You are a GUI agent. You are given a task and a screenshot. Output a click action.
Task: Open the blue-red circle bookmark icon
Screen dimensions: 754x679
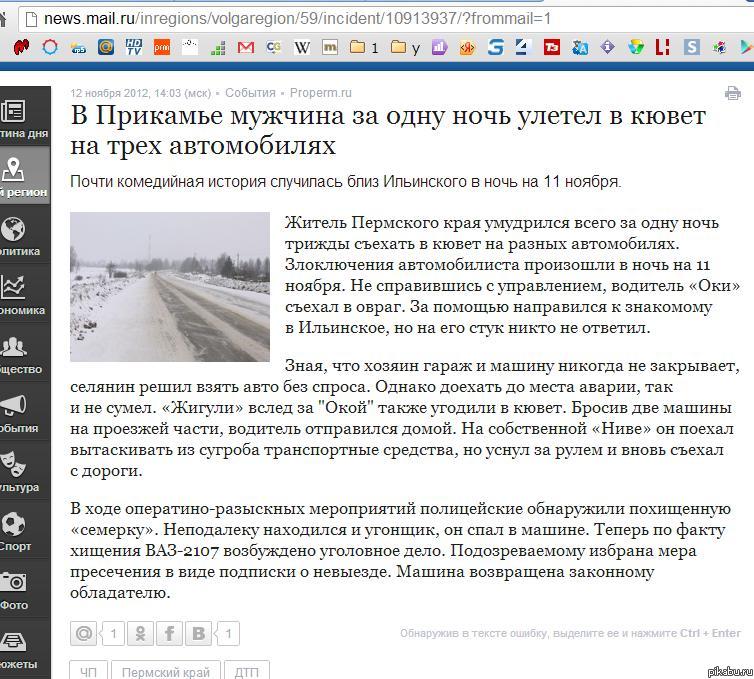coord(50,47)
